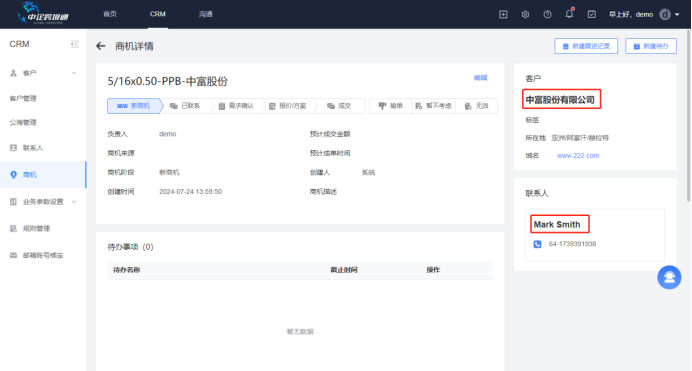The image size is (692, 371).
Task: Open the notifications bell
Action: pos(569,14)
